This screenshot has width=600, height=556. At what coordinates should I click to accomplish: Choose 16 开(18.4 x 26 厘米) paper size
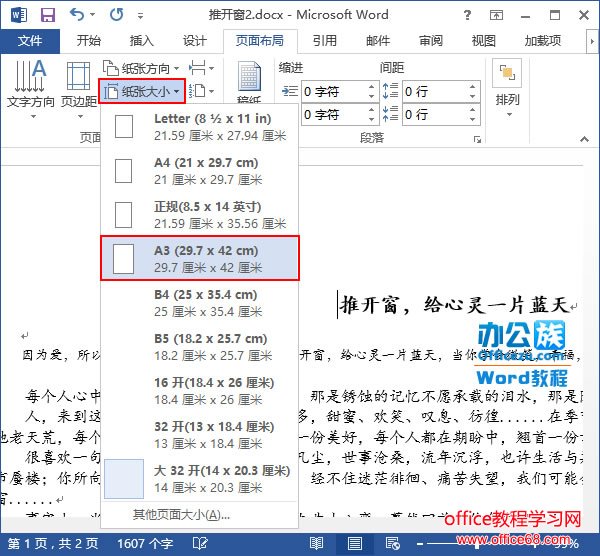199,391
